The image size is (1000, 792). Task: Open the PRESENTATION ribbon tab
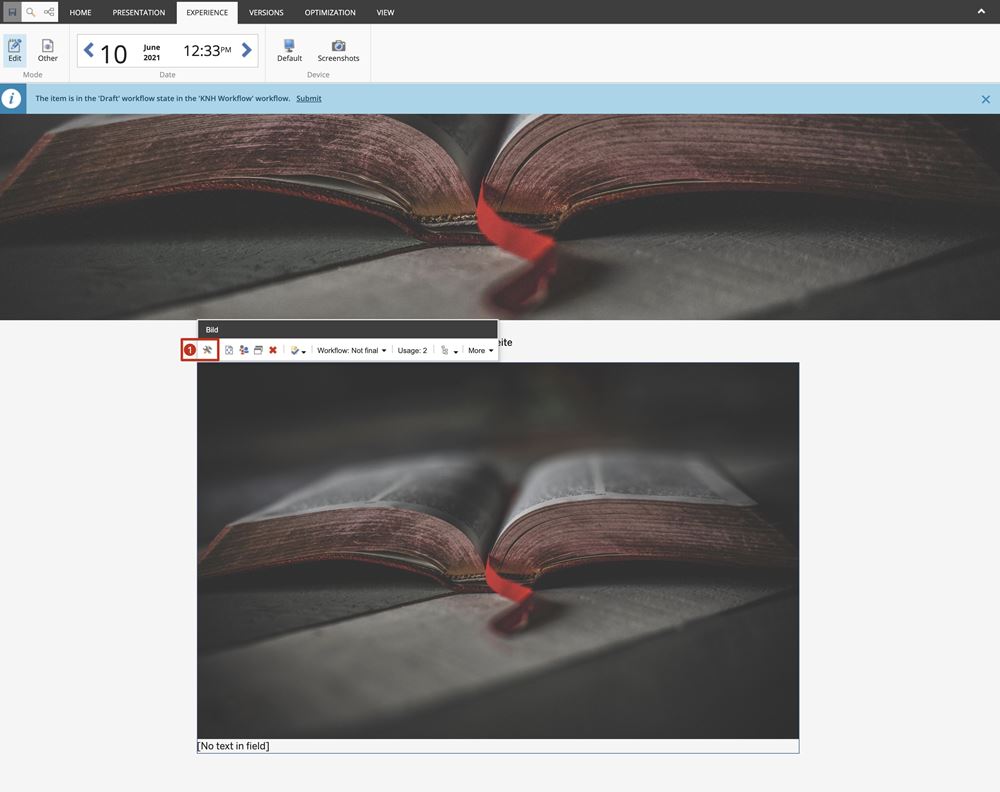click(x=139, y=13)
